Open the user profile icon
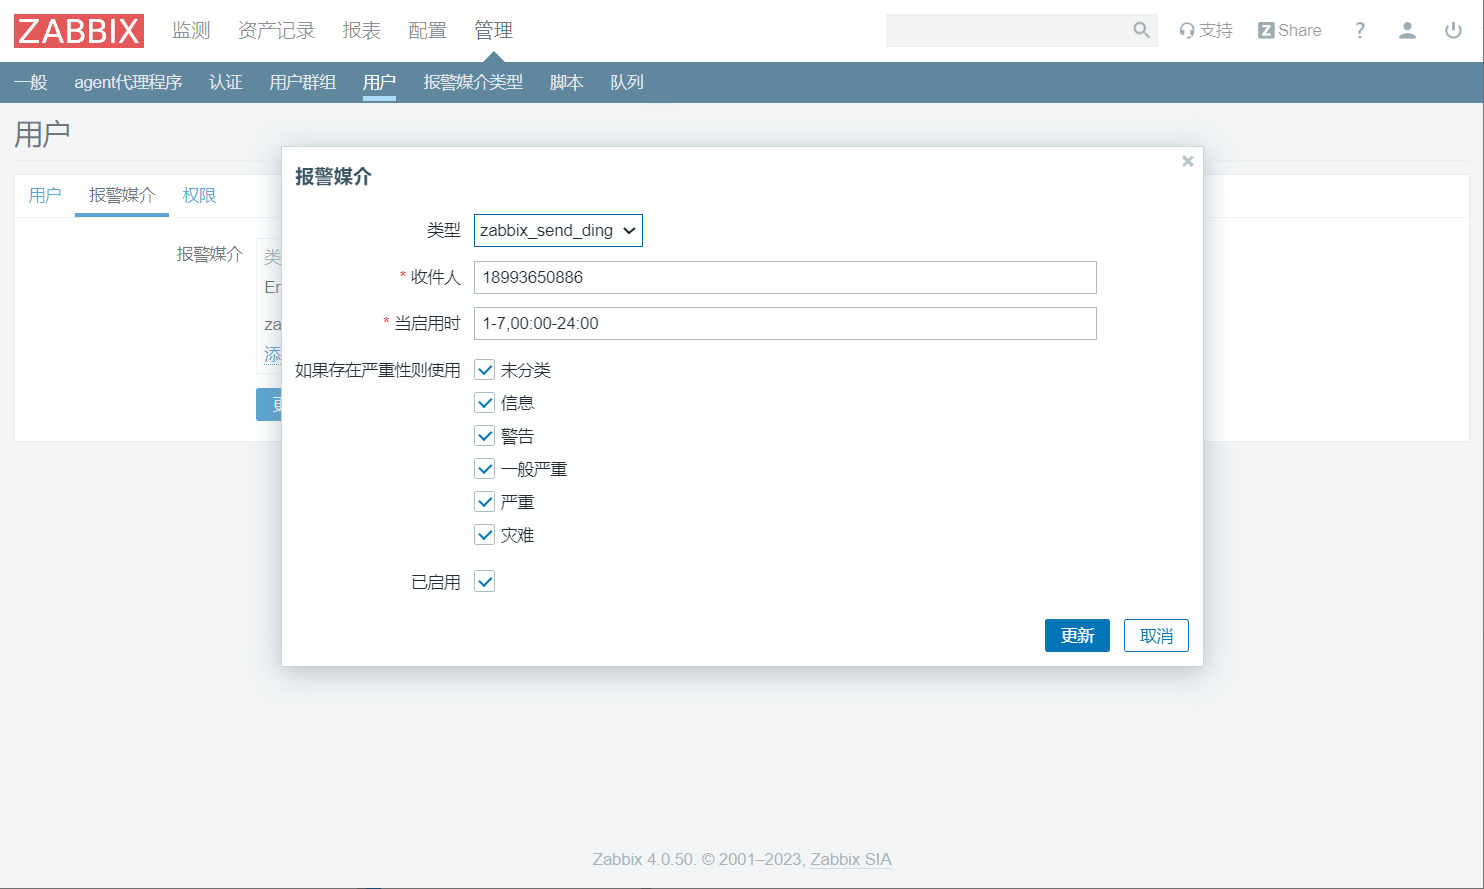Image resolution: width=1484 pixels, height=889 pixels. [x=1407, y=30]
